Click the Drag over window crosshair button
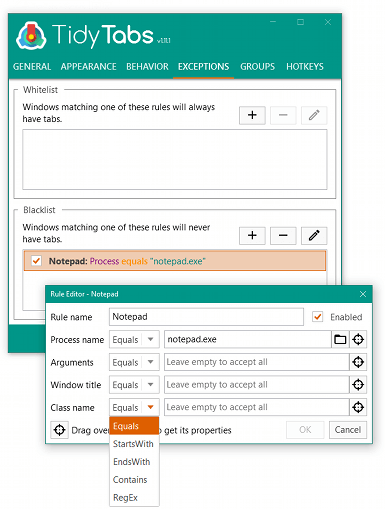 pos(59,430)
